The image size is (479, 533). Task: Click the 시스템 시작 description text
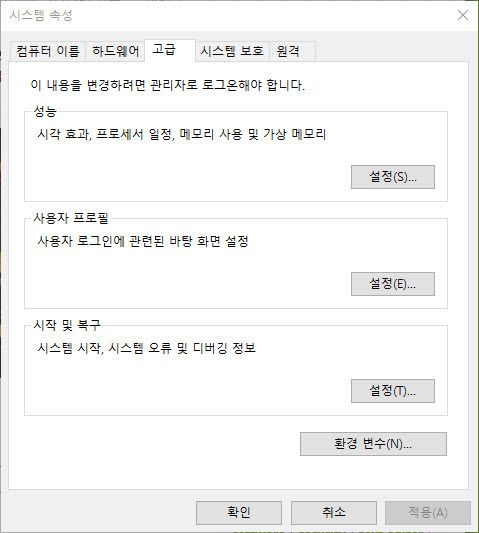pos(146,348)
